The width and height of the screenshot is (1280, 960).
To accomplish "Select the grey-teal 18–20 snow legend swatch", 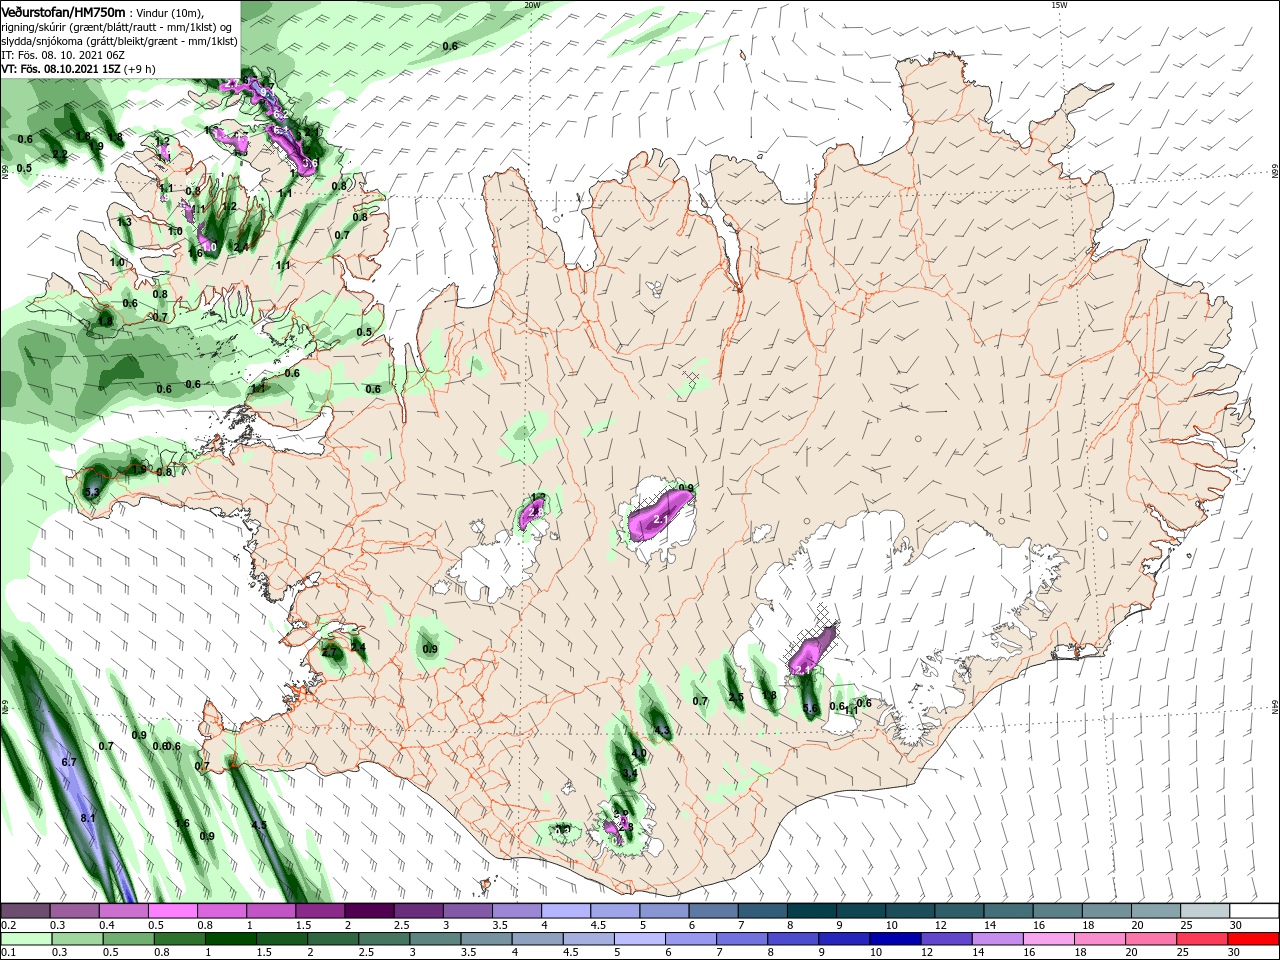I will [1107, 911].
